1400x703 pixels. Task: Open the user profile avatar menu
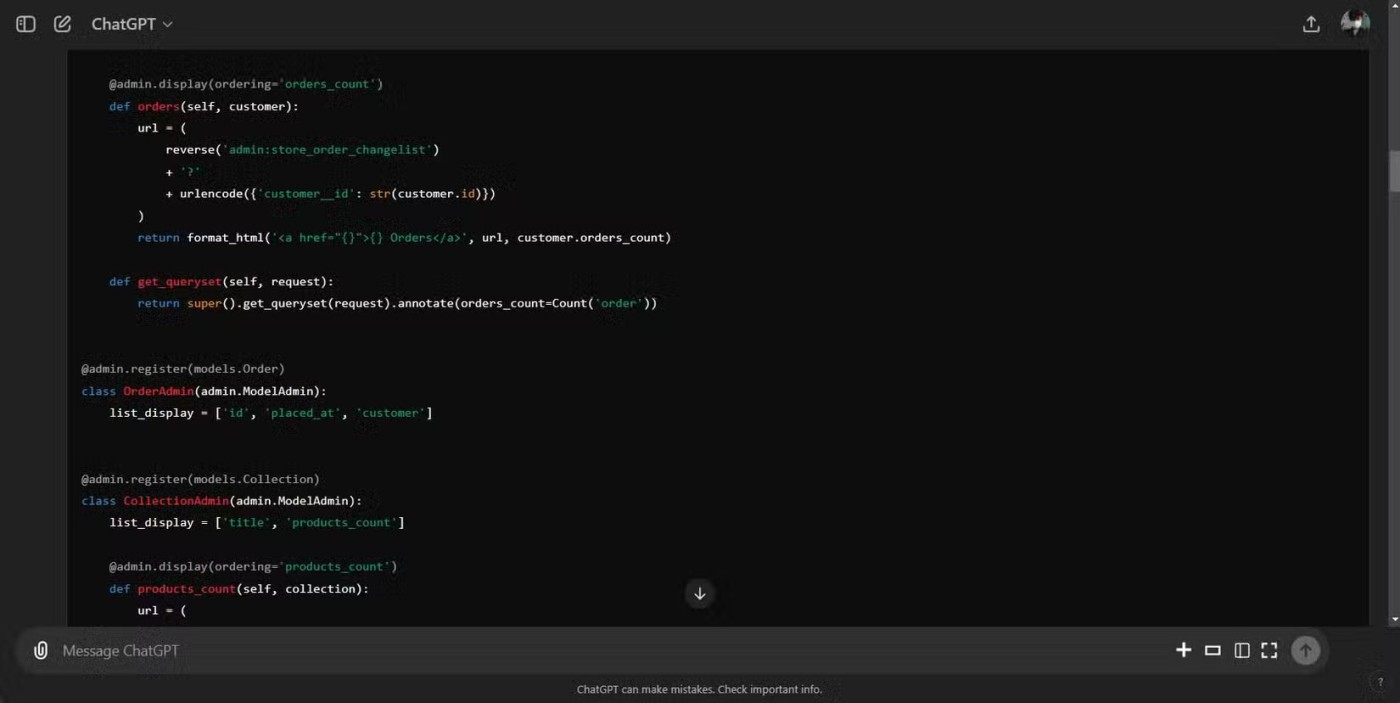tap(1355, 23)
